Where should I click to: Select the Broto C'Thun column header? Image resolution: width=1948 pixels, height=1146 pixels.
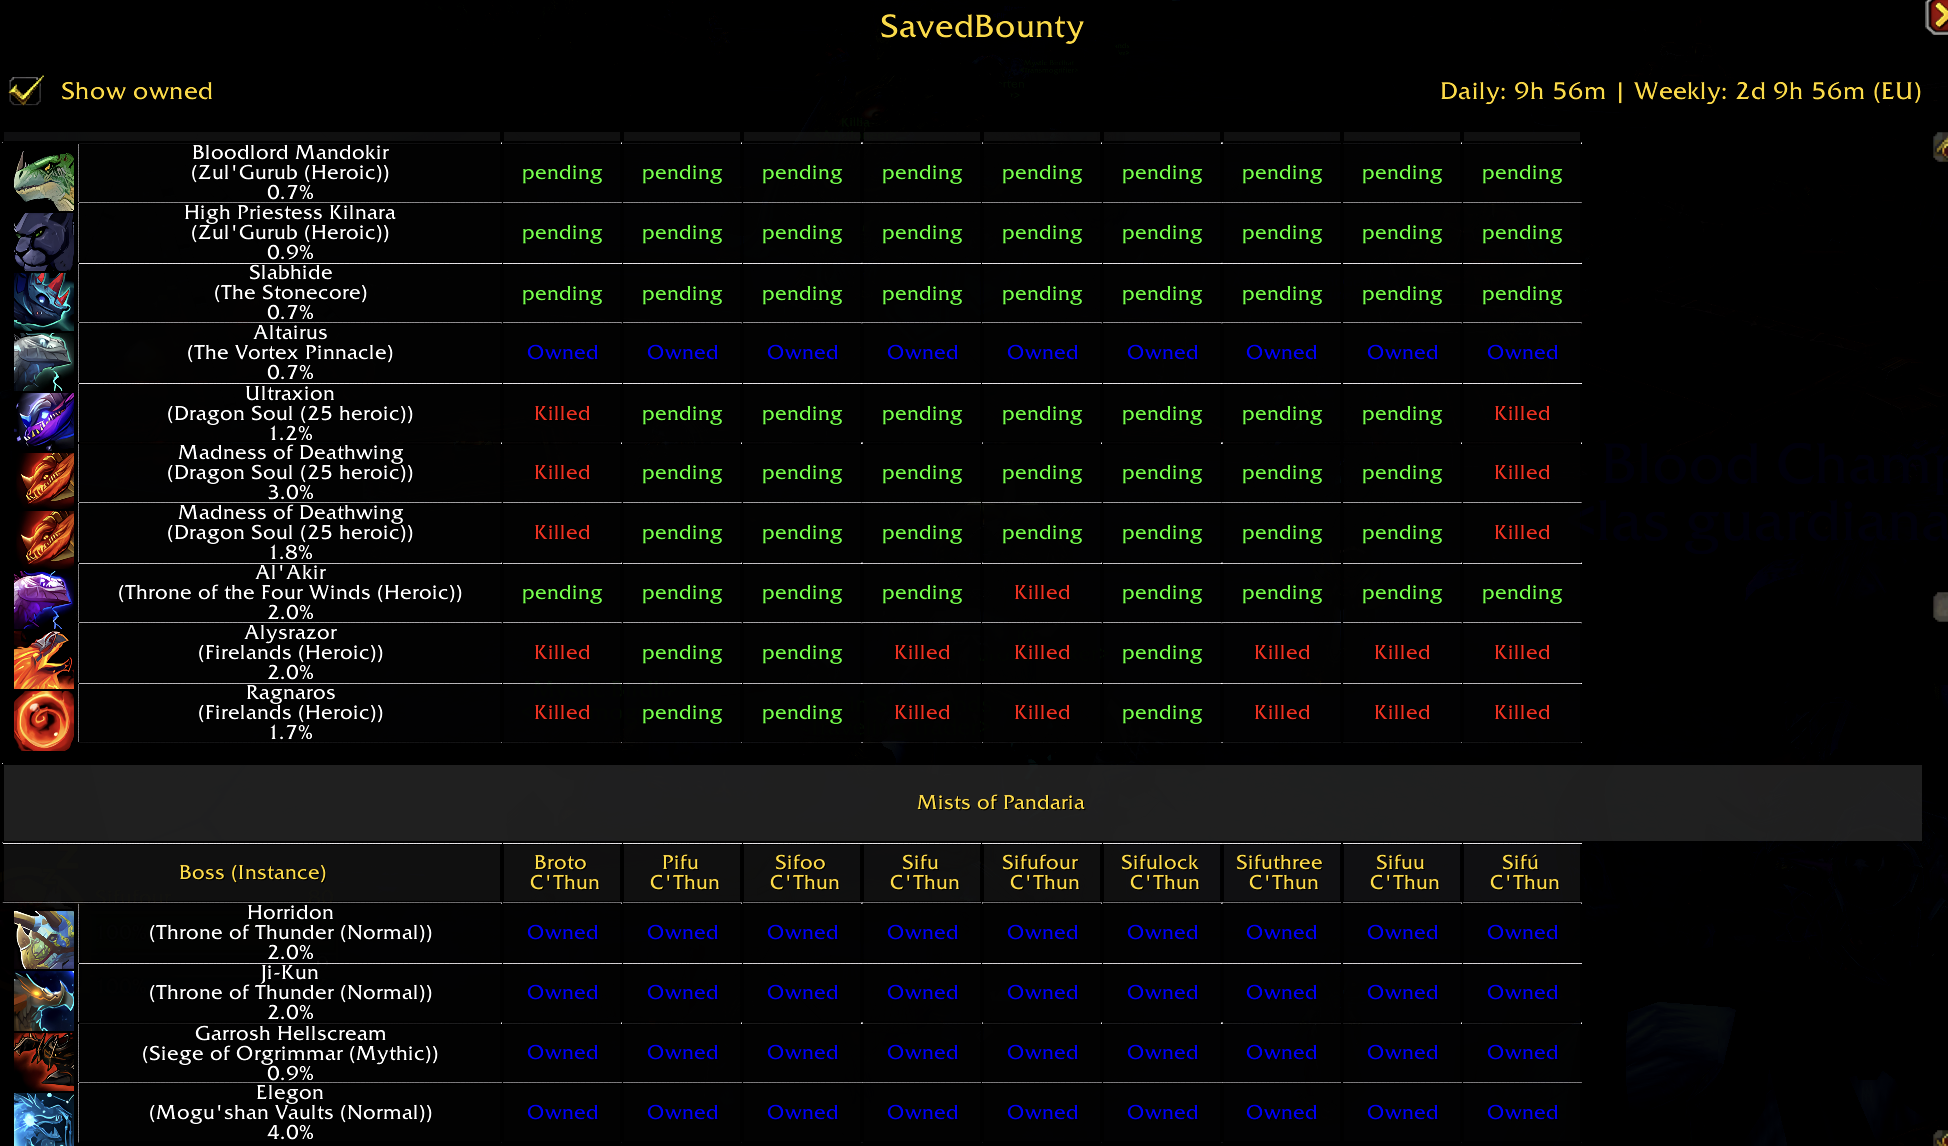click(562, 872)
